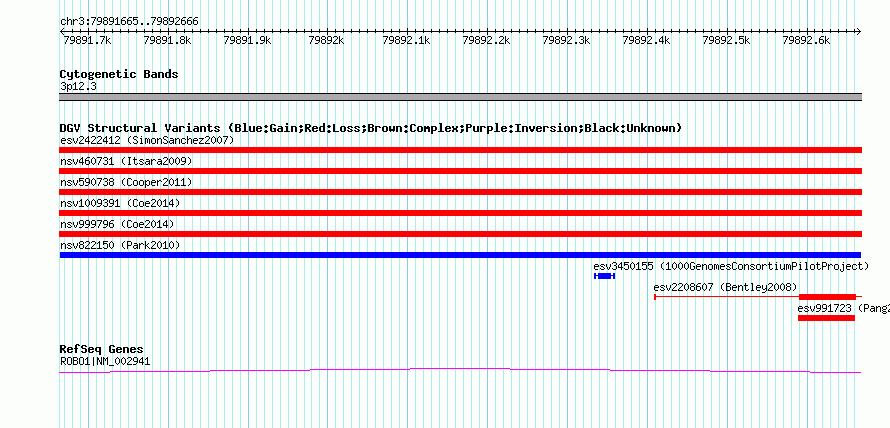Select the red loss bar under nsv460731
The image size is (890, 428).
point(460,171)
